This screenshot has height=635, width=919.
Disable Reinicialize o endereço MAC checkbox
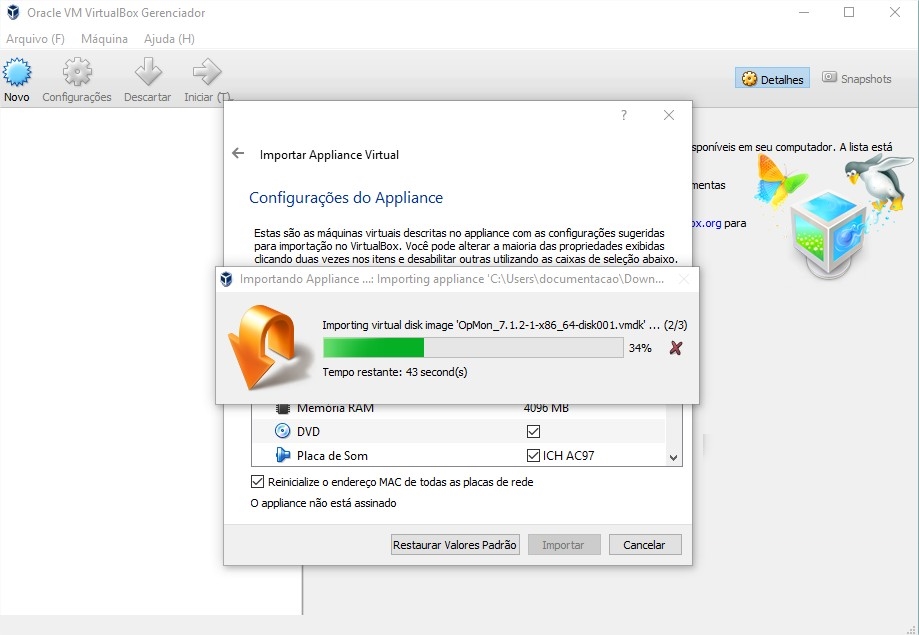[x=257, y=482]
